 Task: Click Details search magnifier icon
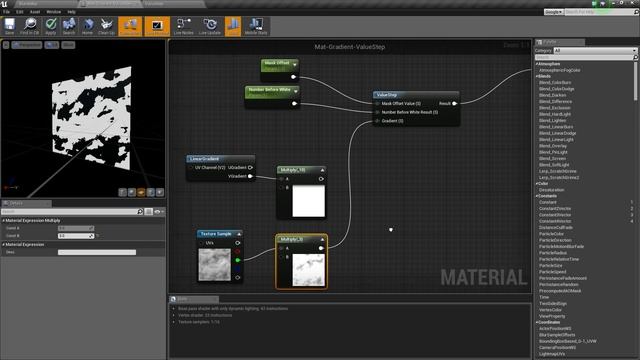pos(140,211)
